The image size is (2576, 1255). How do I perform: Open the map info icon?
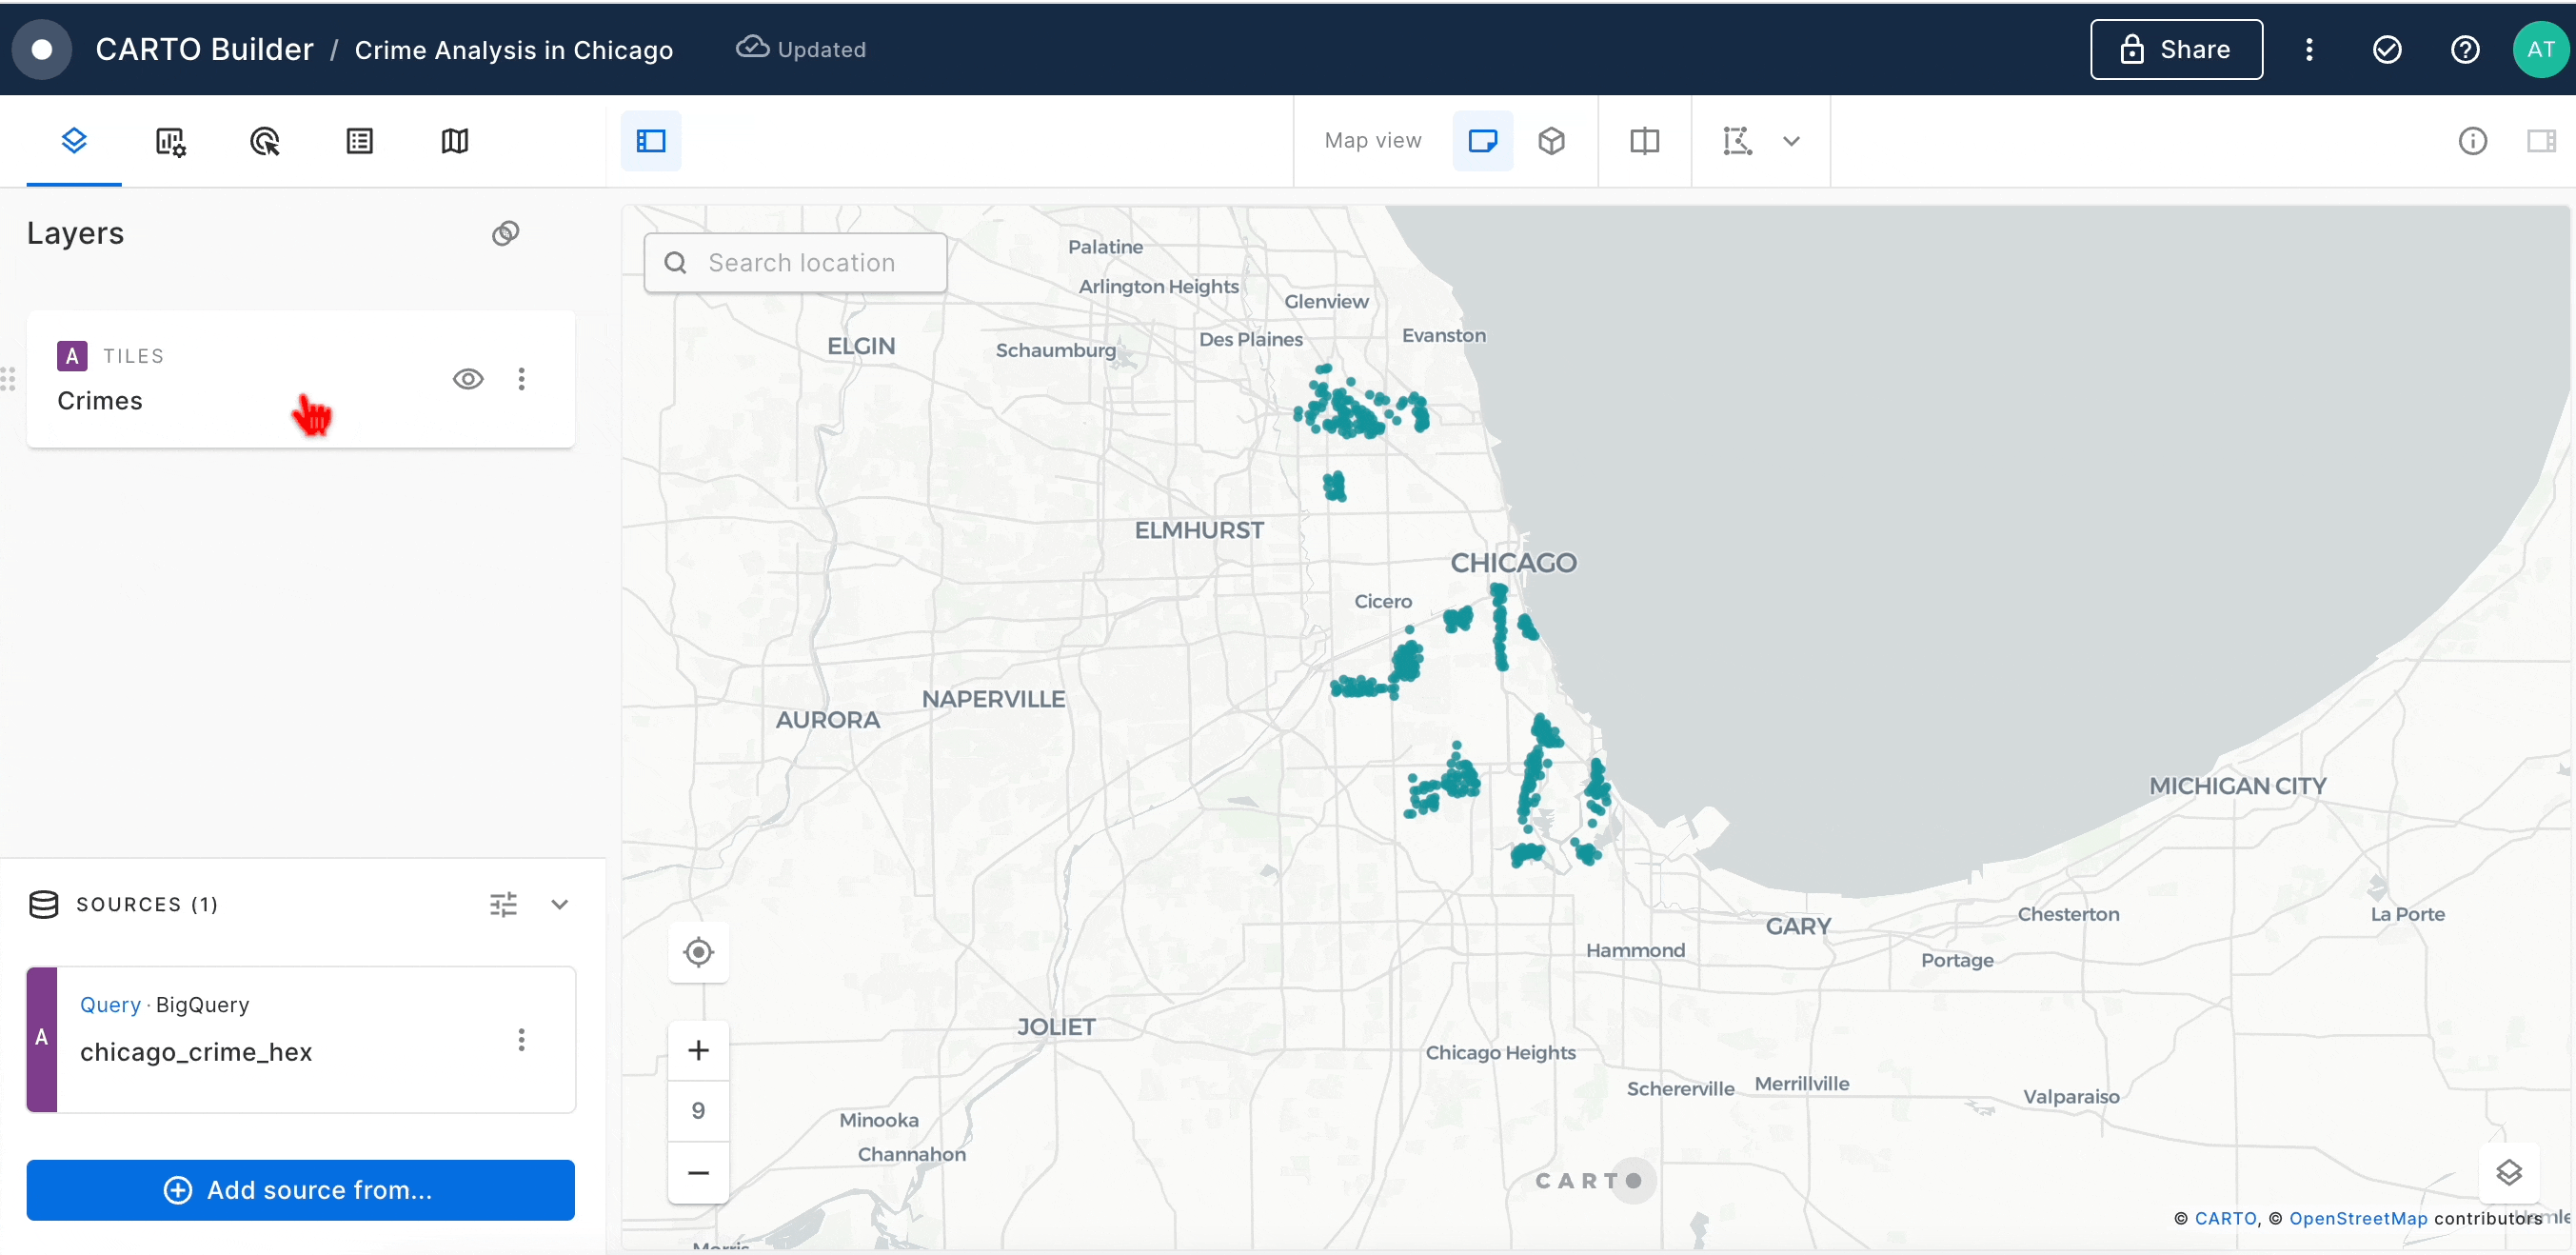(2472, 141)
